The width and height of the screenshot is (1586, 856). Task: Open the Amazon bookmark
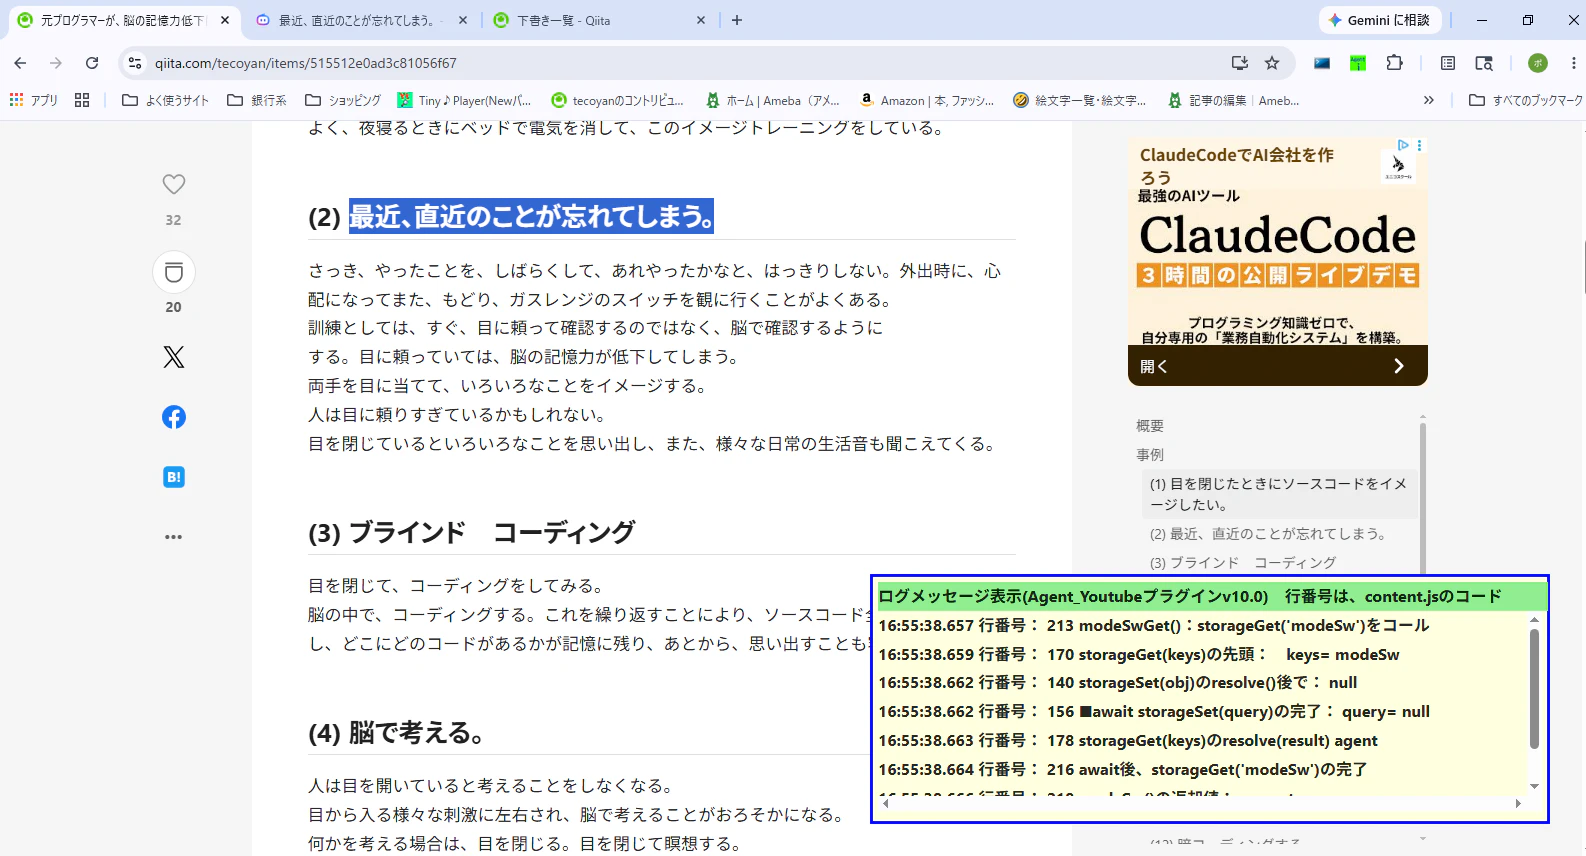[x=927, y=100]
